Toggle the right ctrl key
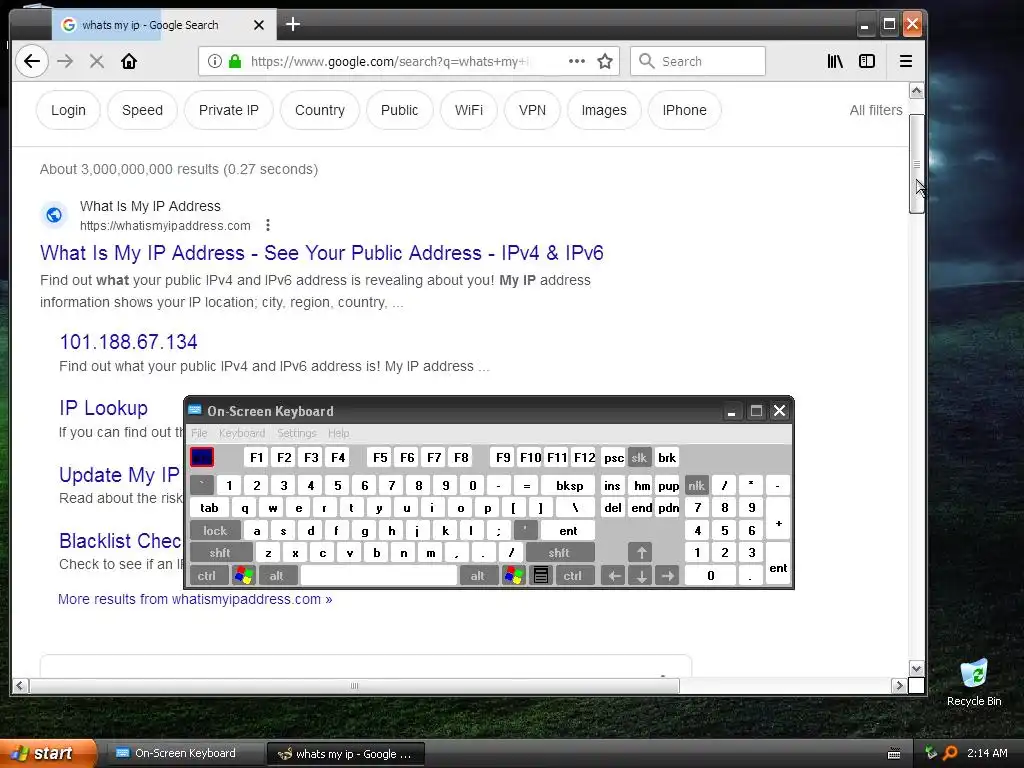Screen dimensions: 1024x768 (x=573, y=575)
